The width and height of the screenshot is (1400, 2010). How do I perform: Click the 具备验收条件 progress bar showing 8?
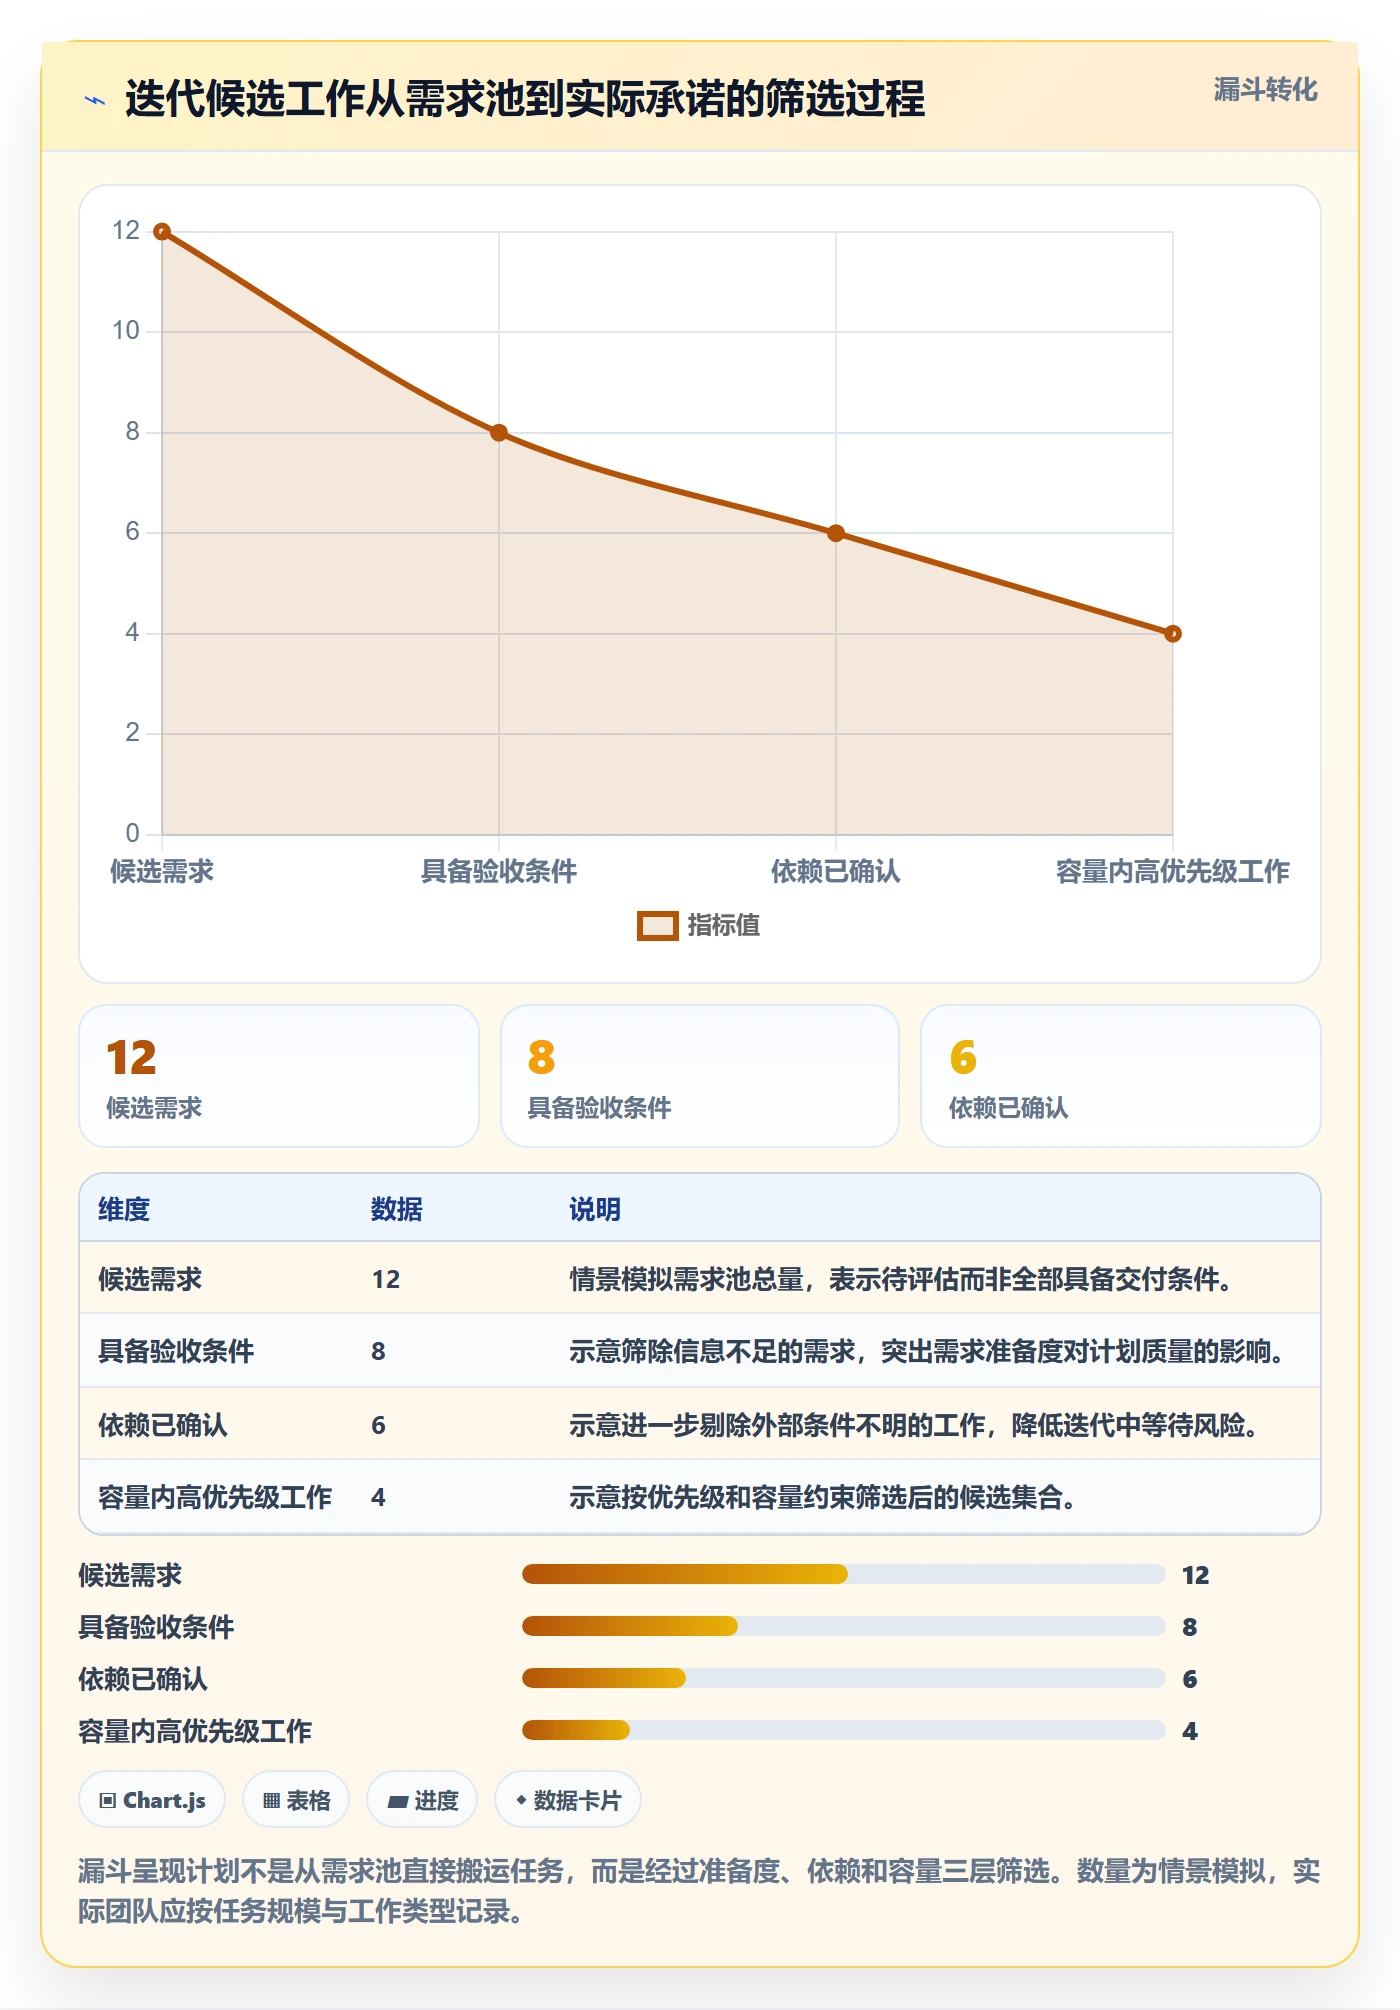click(x=843, y=1626)
